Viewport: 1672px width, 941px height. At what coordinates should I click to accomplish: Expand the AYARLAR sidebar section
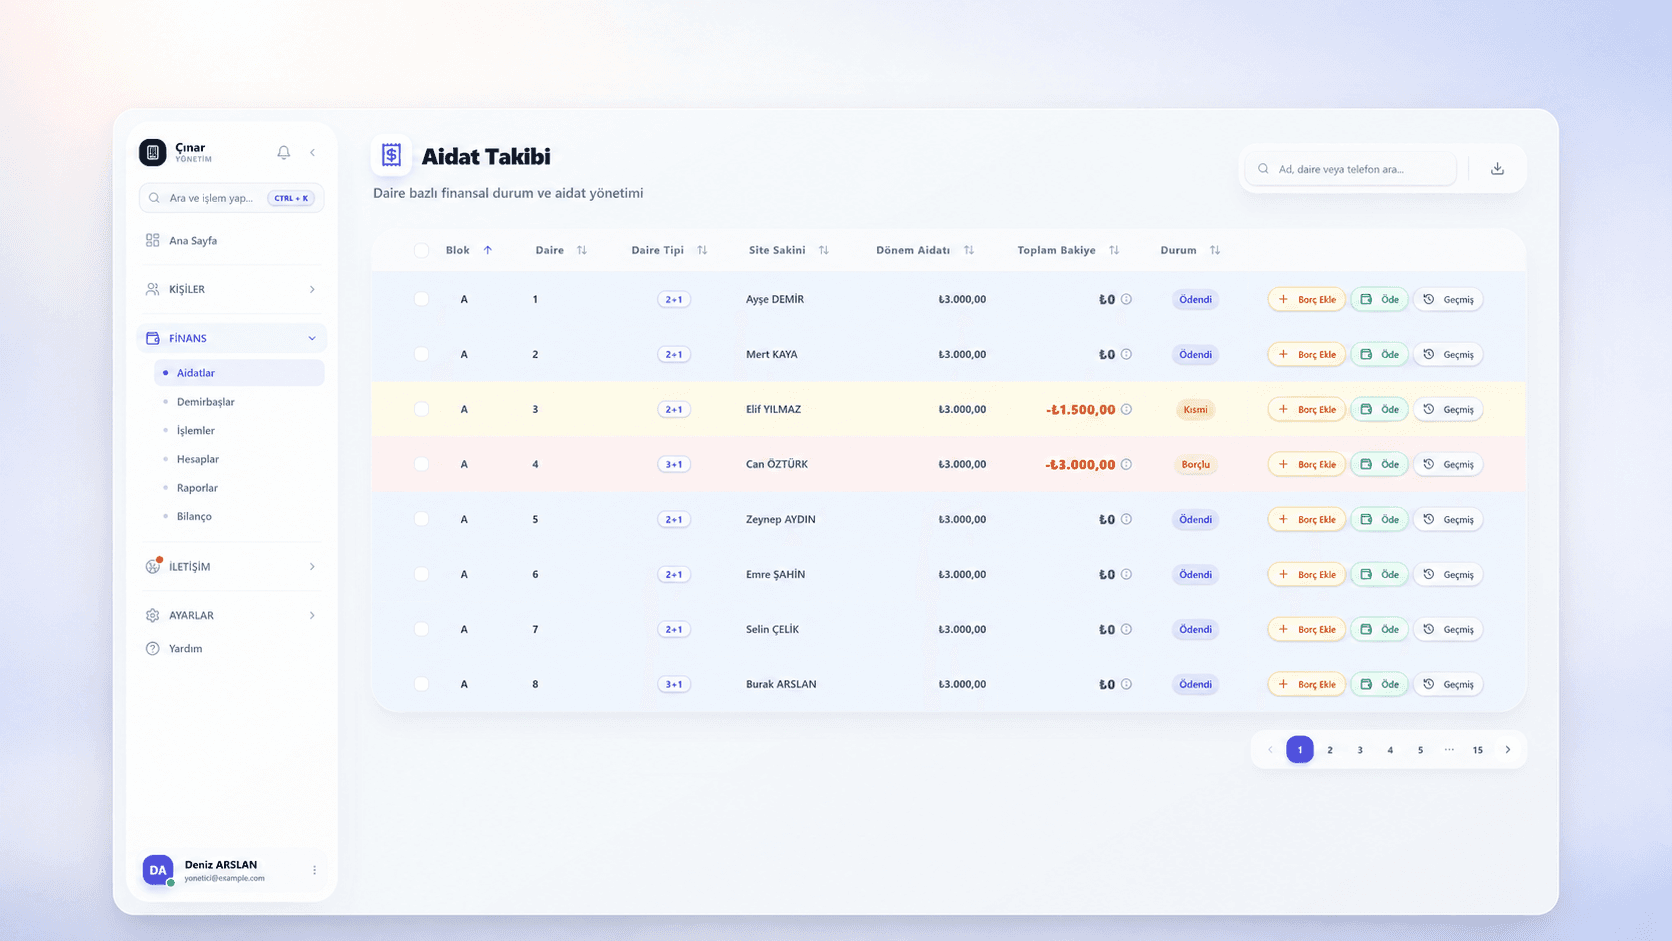point(231,615)
